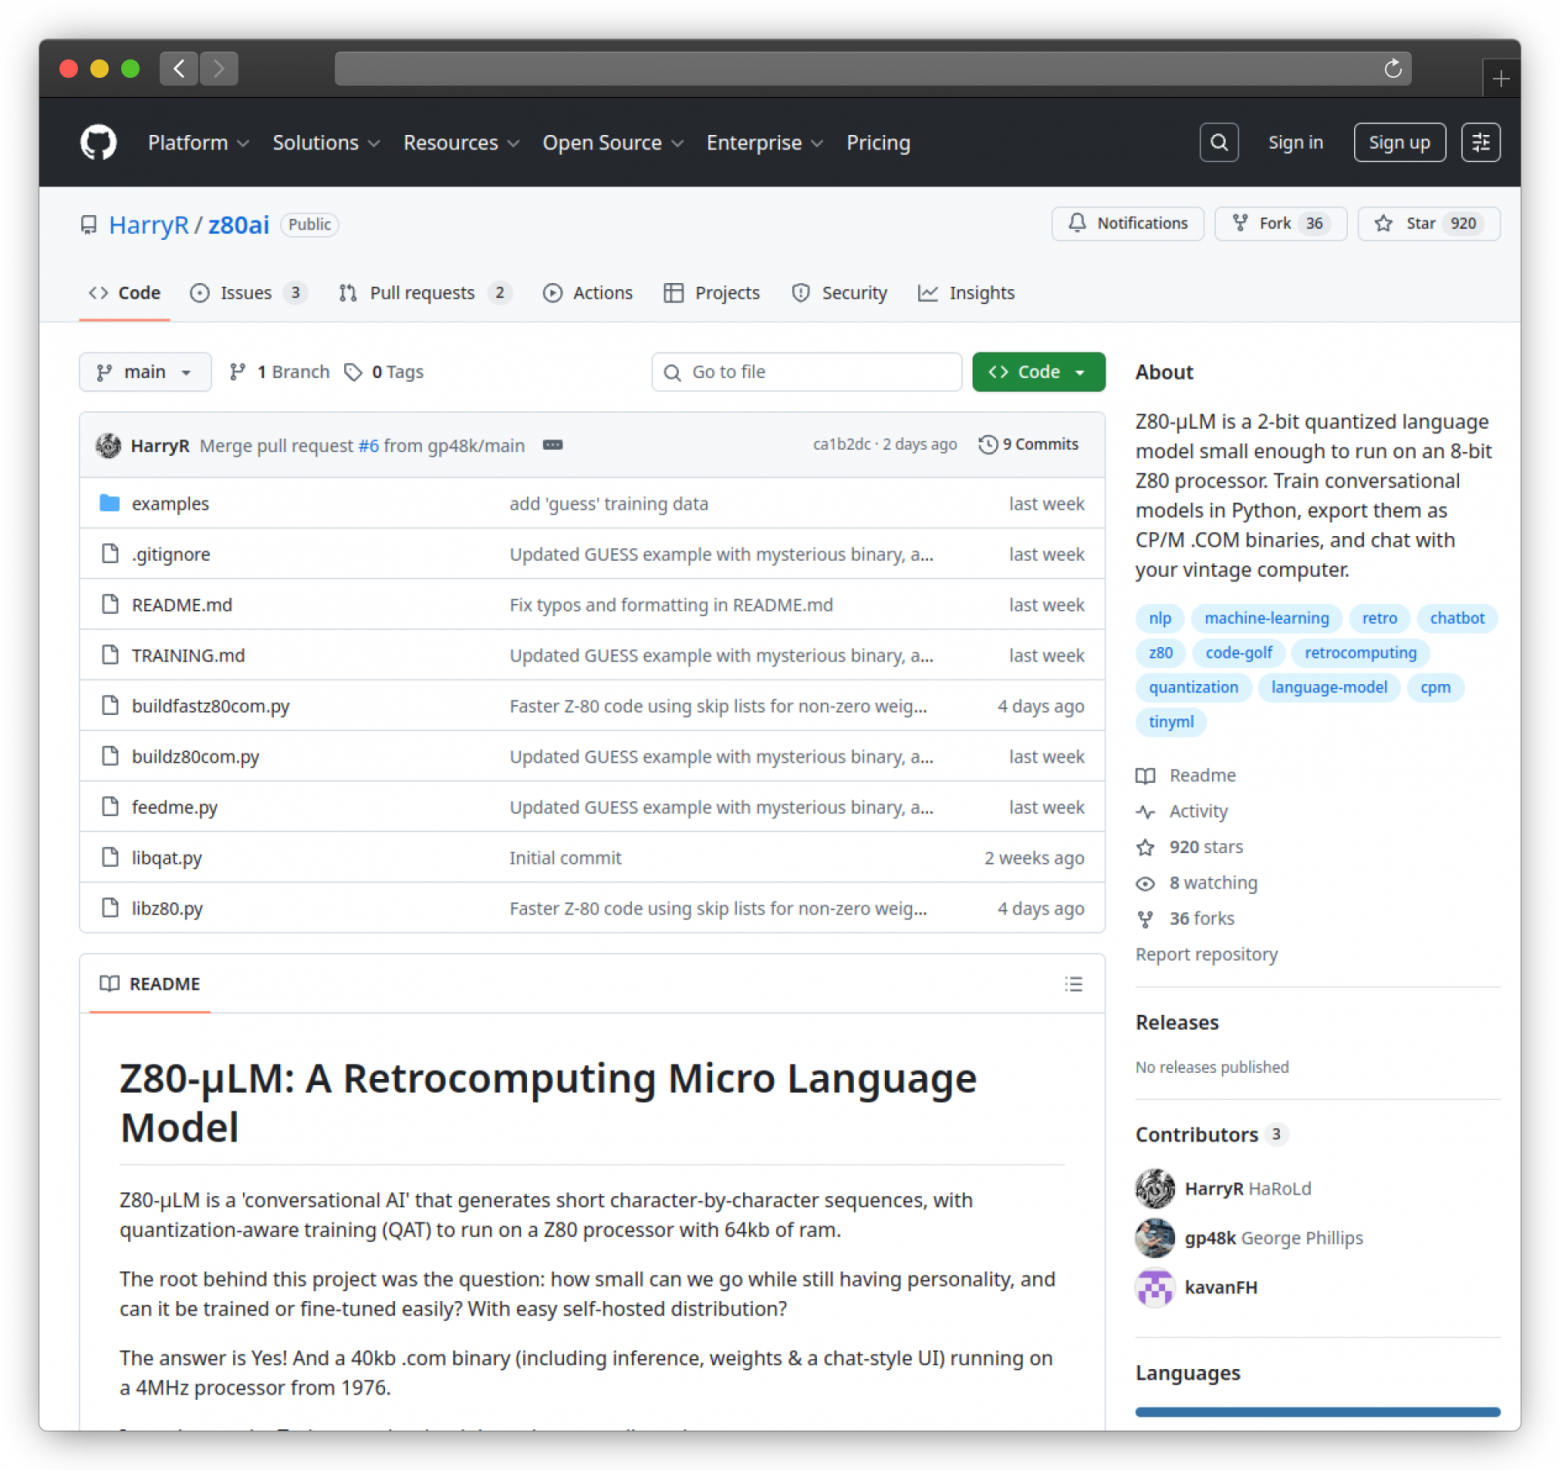Open a new browser tab with plus icon
This screenshot has height=1470, width=1560.
(x=1500, y=79)
